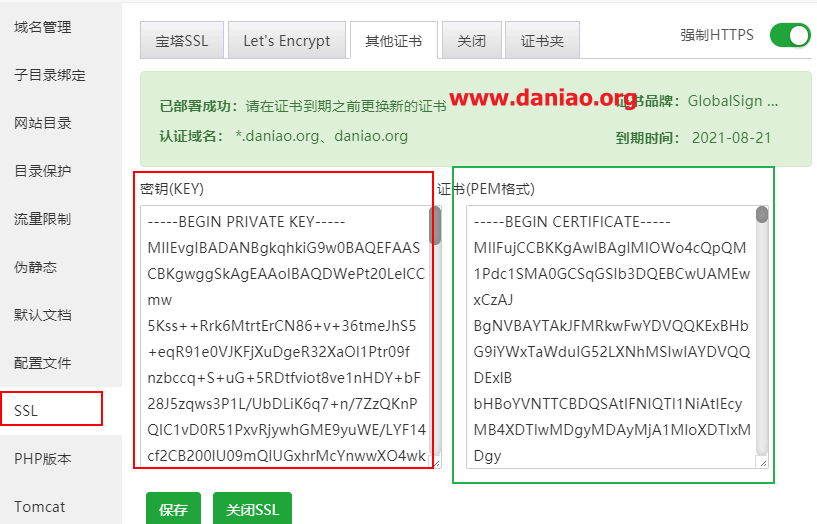Viewport: 817px width, 524px height.
Task: Click the 关闭SSL button
Action: [252, 508]
